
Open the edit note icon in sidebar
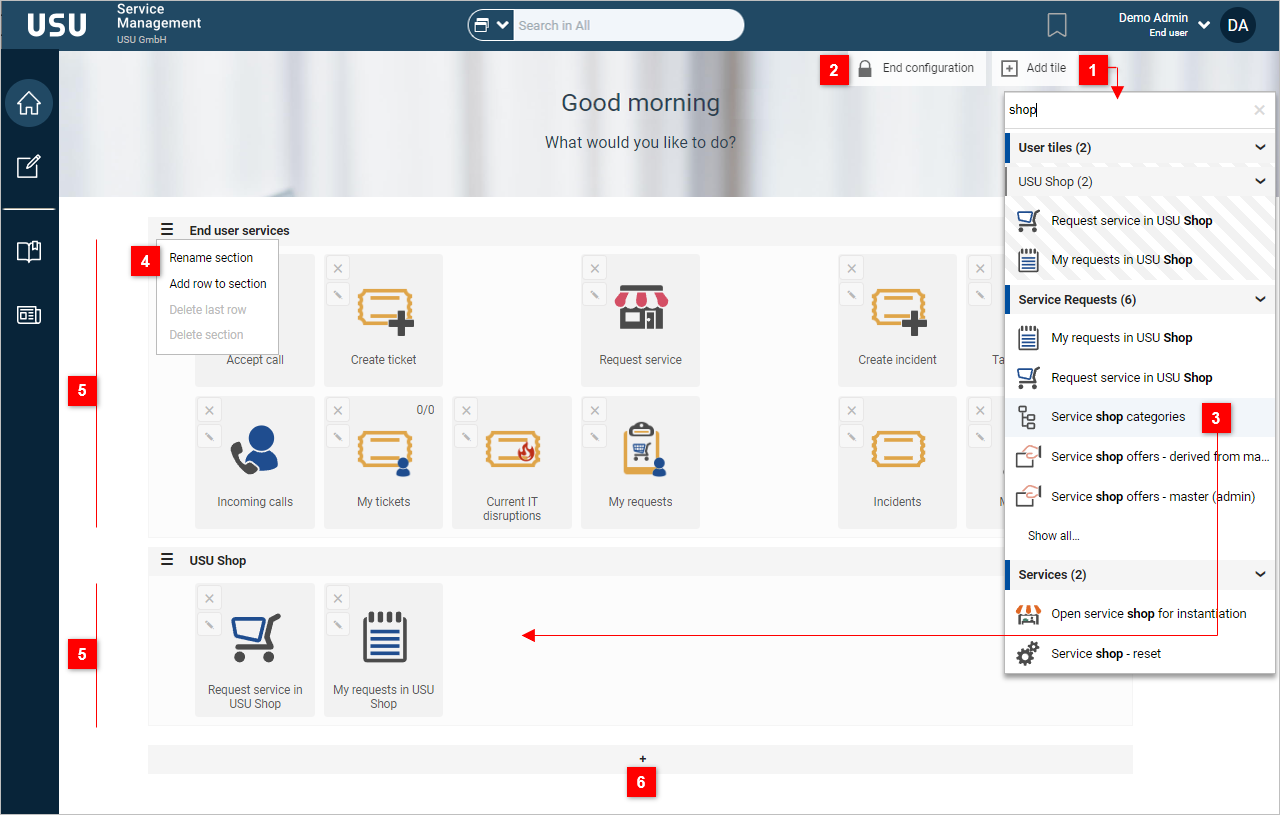pos(29,167)
